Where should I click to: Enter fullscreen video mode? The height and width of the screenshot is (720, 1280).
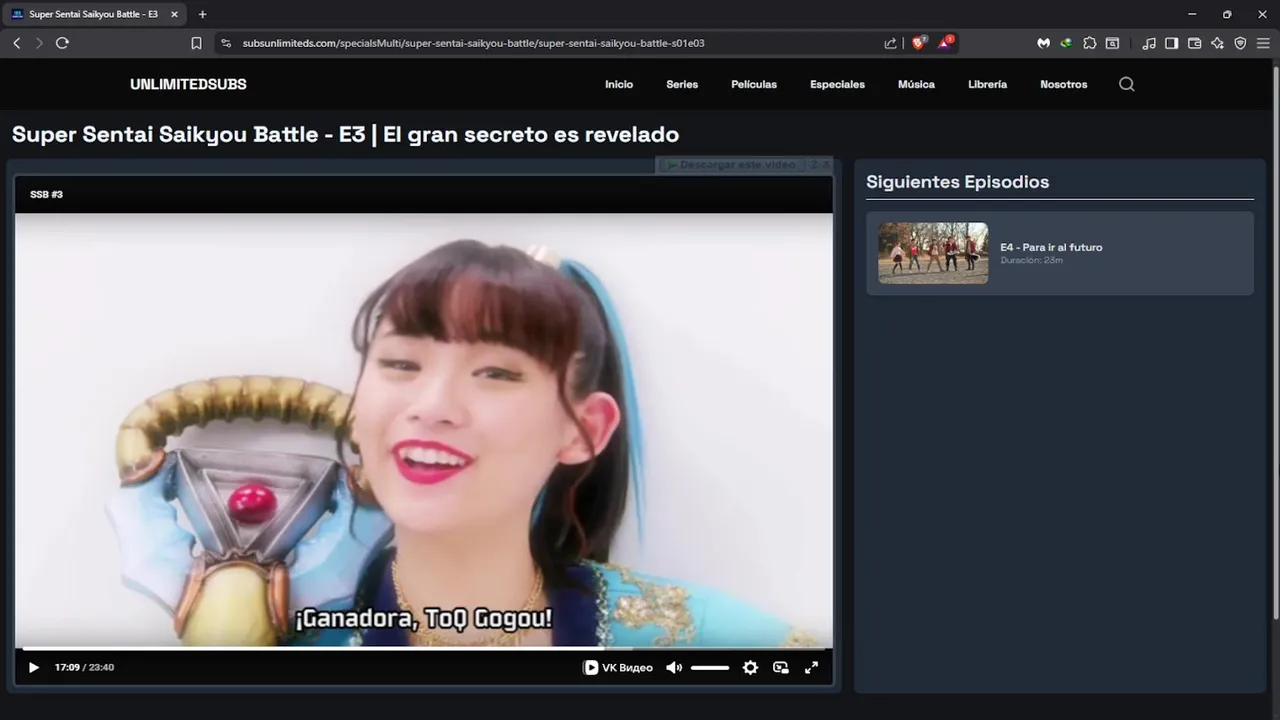click(812, 667)
